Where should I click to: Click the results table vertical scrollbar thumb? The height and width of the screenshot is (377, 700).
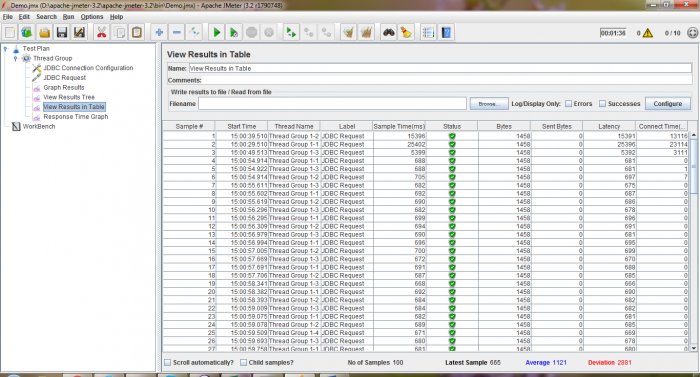coord(694,166)
